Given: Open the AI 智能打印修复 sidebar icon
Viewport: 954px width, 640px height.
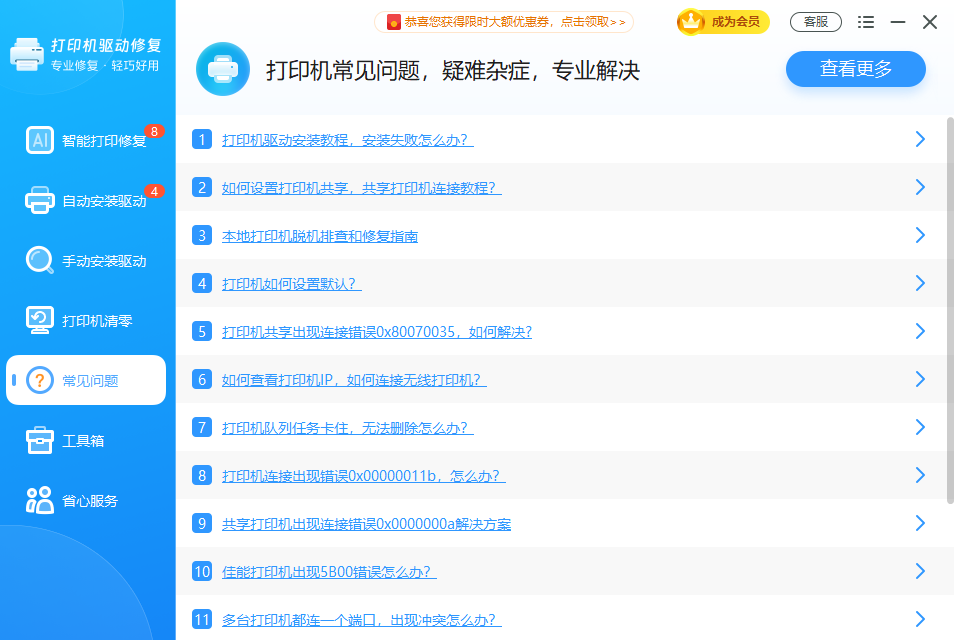Looking at the screenshot, I should 40,141.
